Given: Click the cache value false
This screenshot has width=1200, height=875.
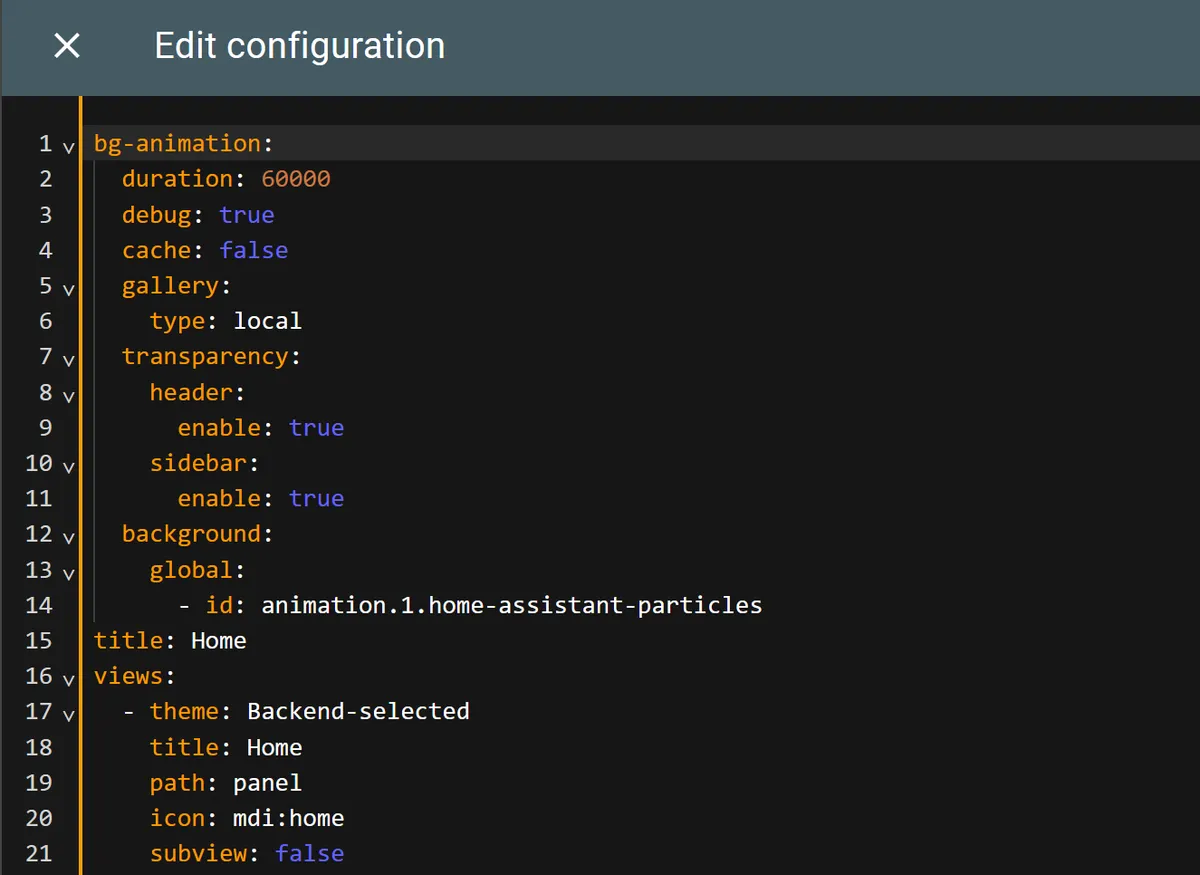Looking at the screenshot, I should tap(254, 250).
